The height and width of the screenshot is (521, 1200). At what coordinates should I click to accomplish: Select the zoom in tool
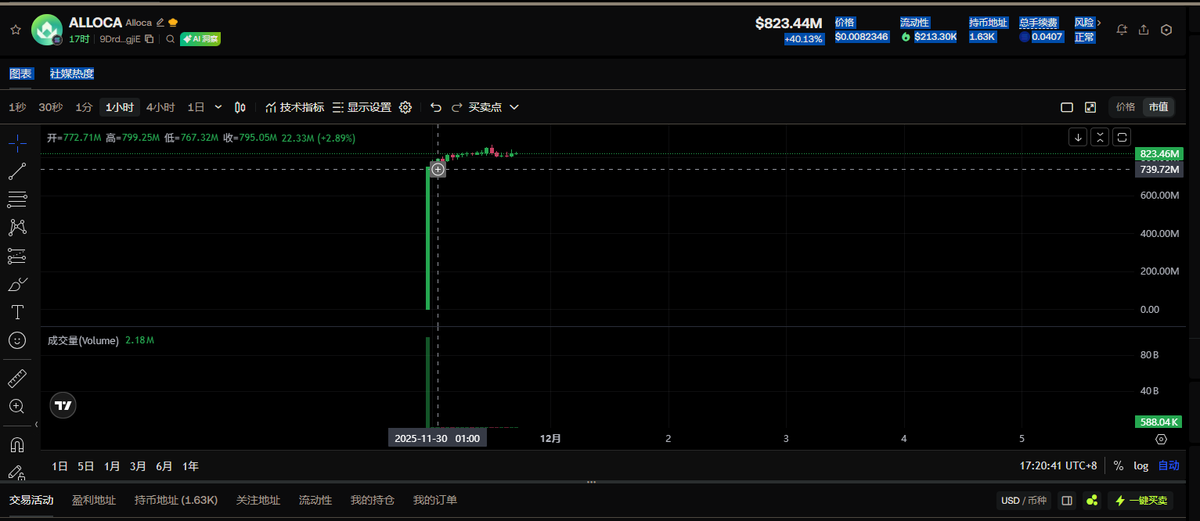coord(17,406)
